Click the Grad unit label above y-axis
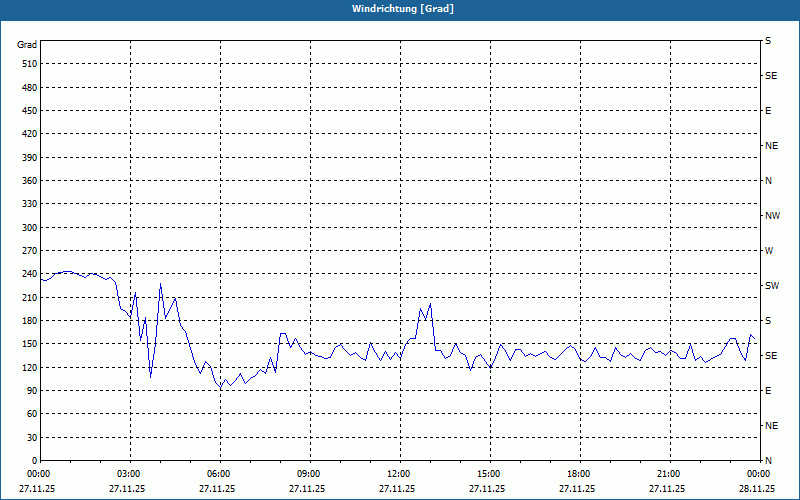Viewport: 800px width, 500px height. click(x=27, y=45)
